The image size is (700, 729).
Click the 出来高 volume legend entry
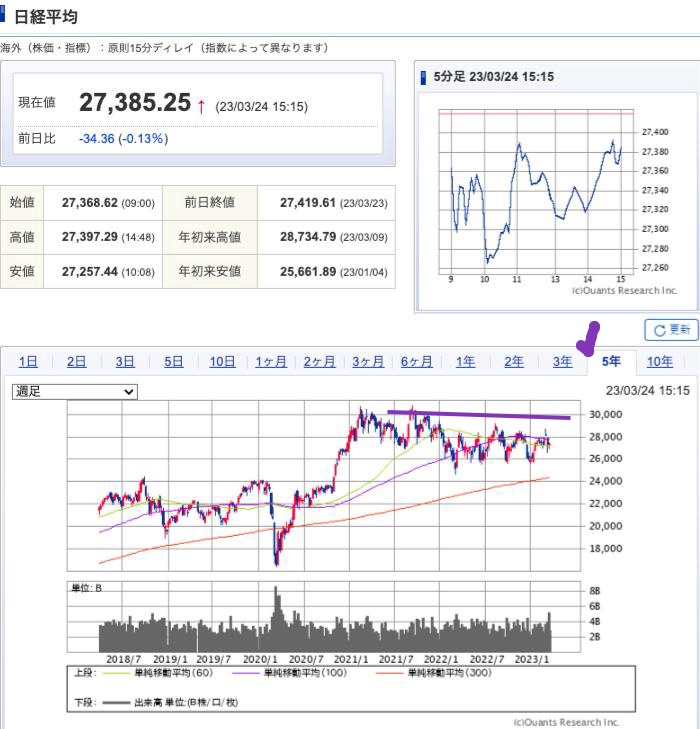tap(171, 702)
